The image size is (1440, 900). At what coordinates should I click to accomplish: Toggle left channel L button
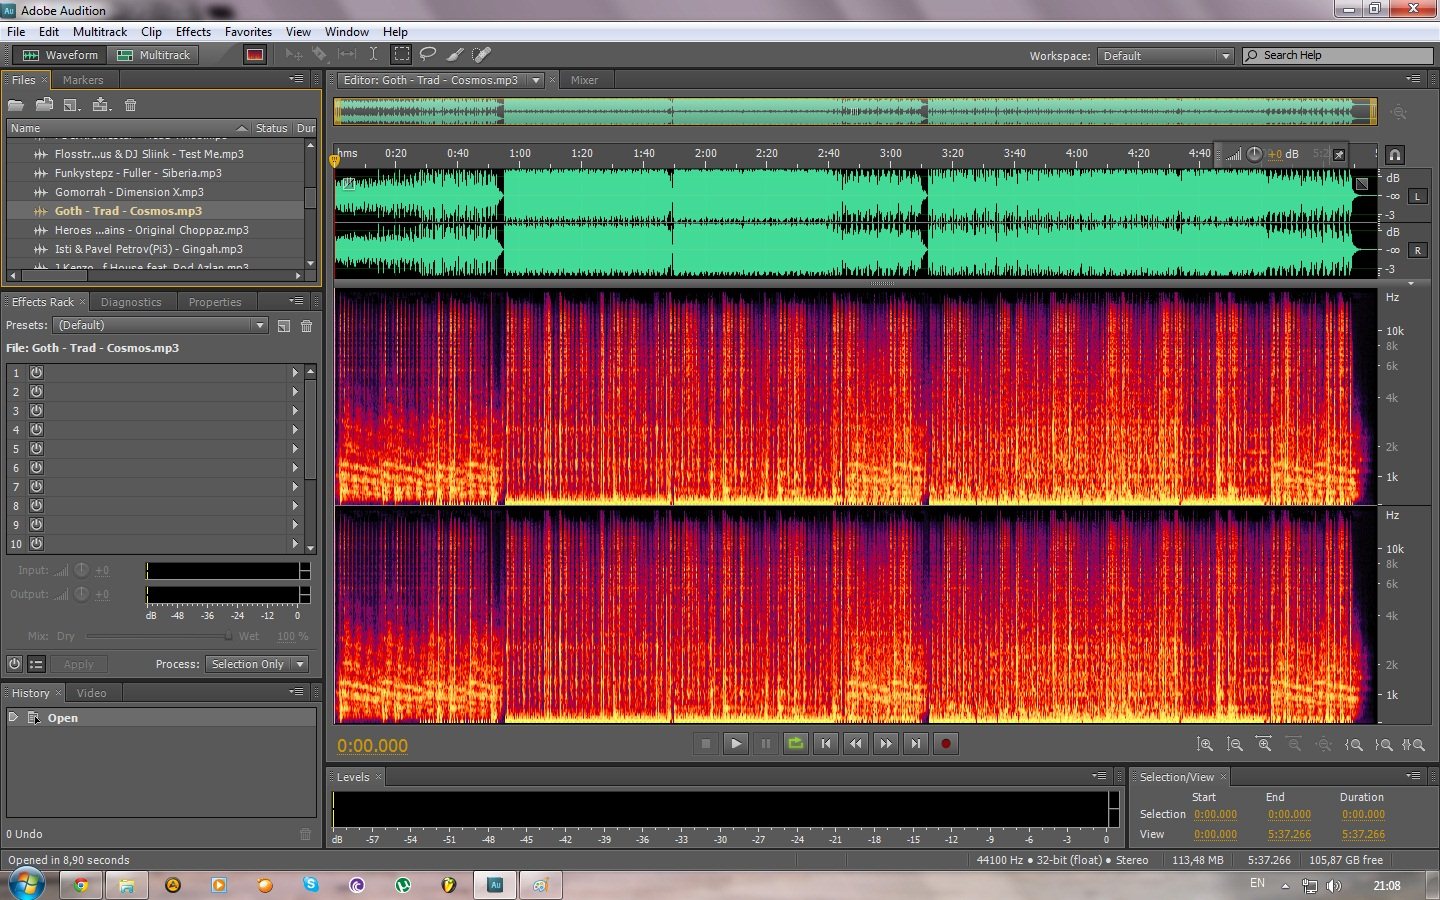click(1417, 197)
